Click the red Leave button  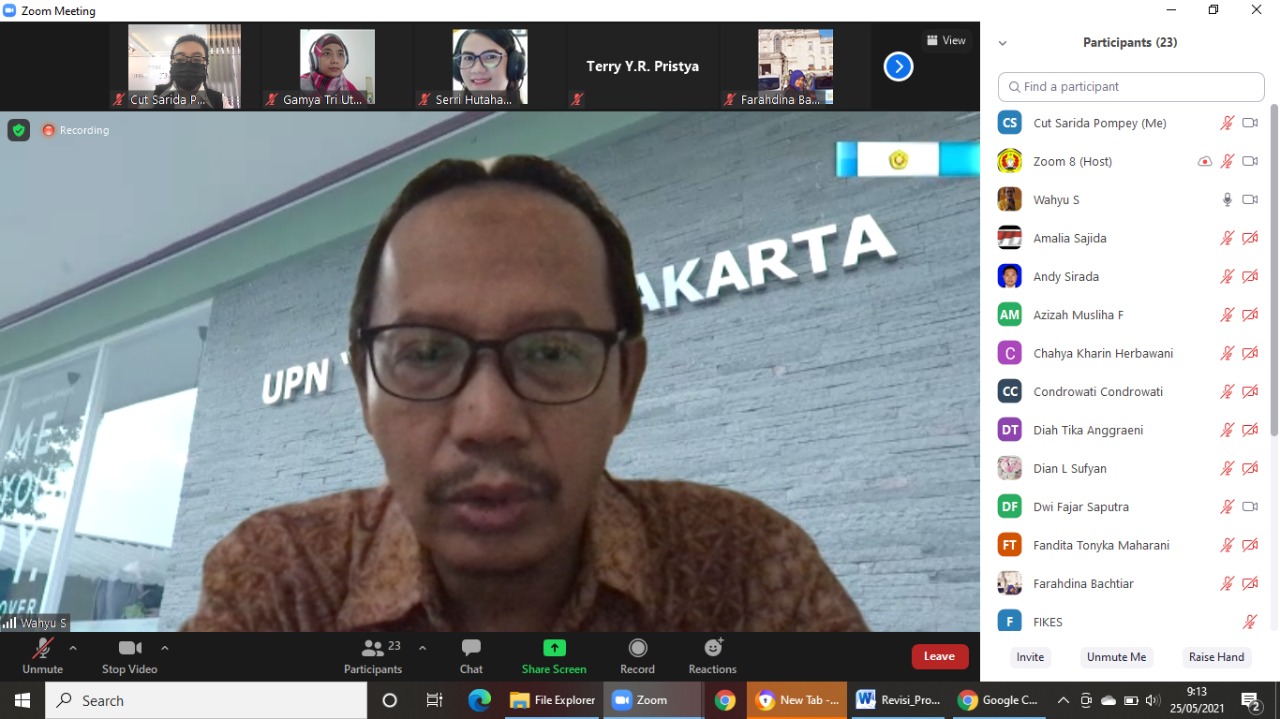coord(939,656)
